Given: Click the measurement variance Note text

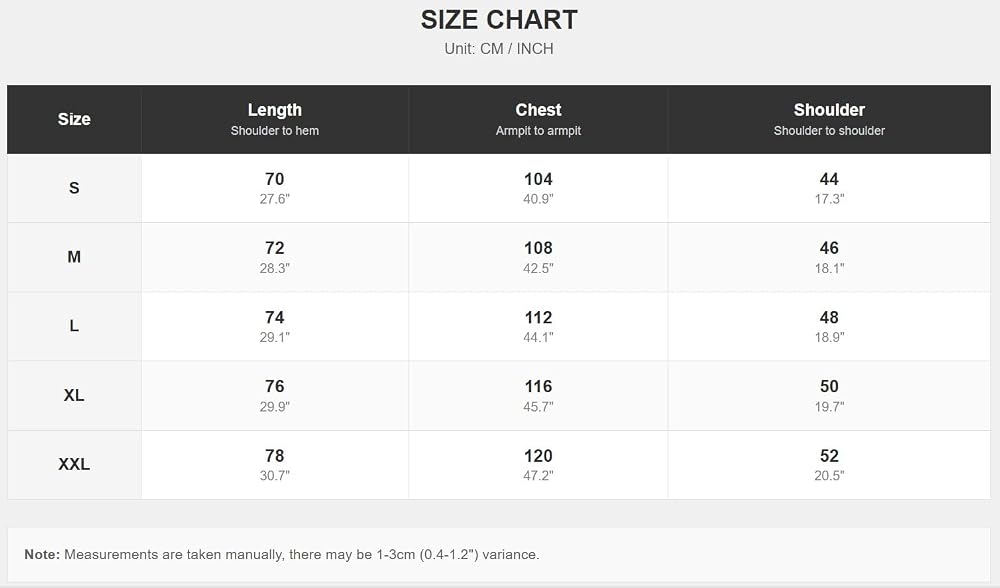Looking at the screenshot, I should [x=282, y=555].
